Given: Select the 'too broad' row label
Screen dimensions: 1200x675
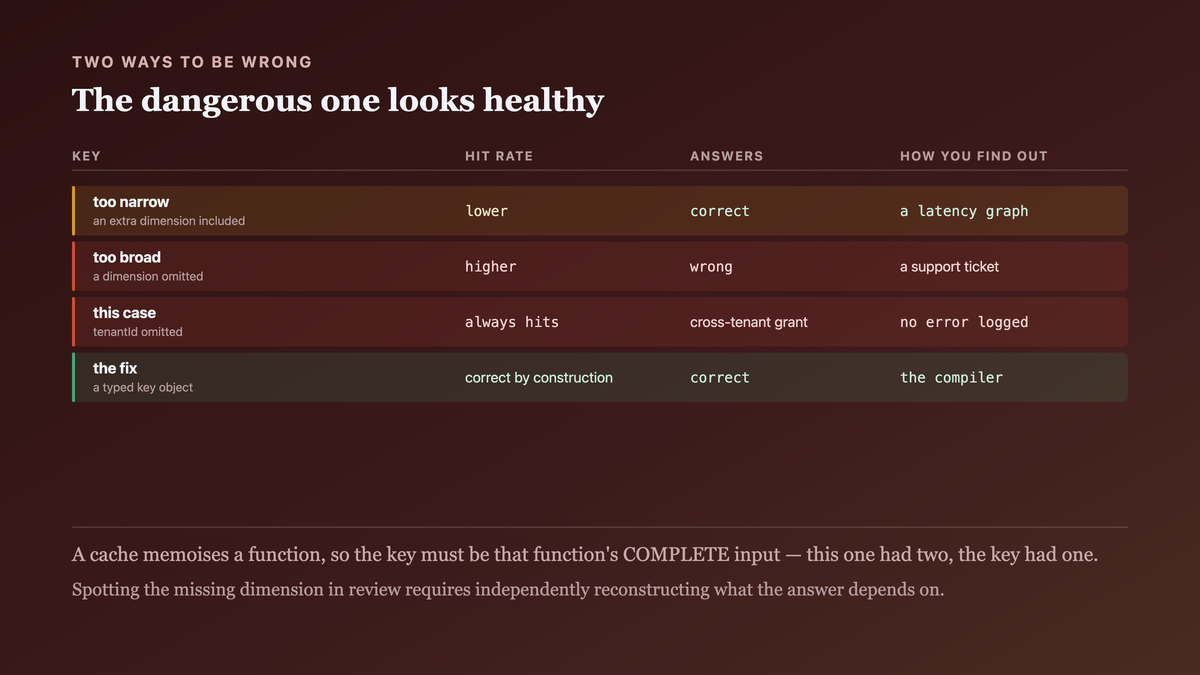Looking at the screenshot, I should [127, 257].
